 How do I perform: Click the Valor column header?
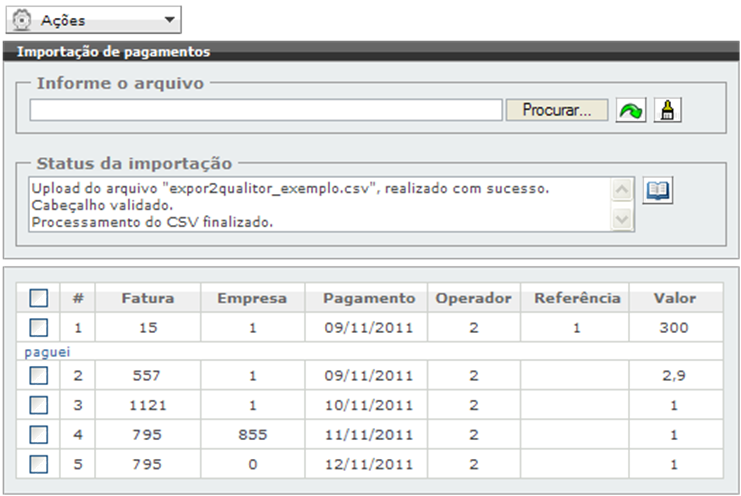pyautogui.click(x=675, y=298)
